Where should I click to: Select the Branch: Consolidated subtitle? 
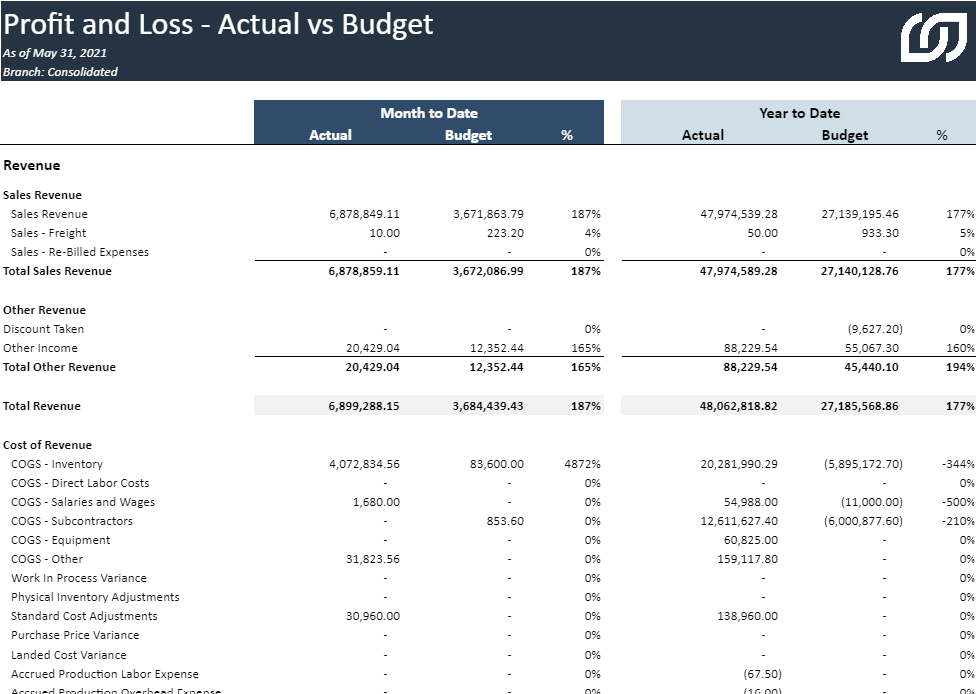click(60, 72)
